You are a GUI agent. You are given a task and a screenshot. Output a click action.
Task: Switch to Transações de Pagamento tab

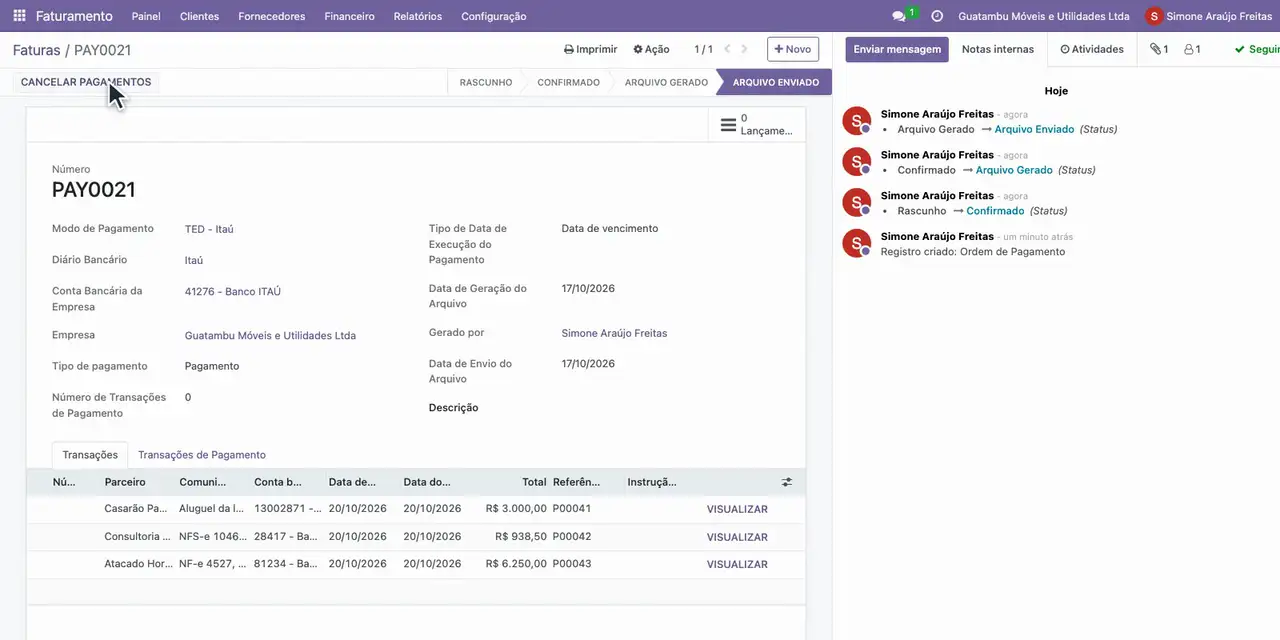pyautogui.click(x=202, y=455)
